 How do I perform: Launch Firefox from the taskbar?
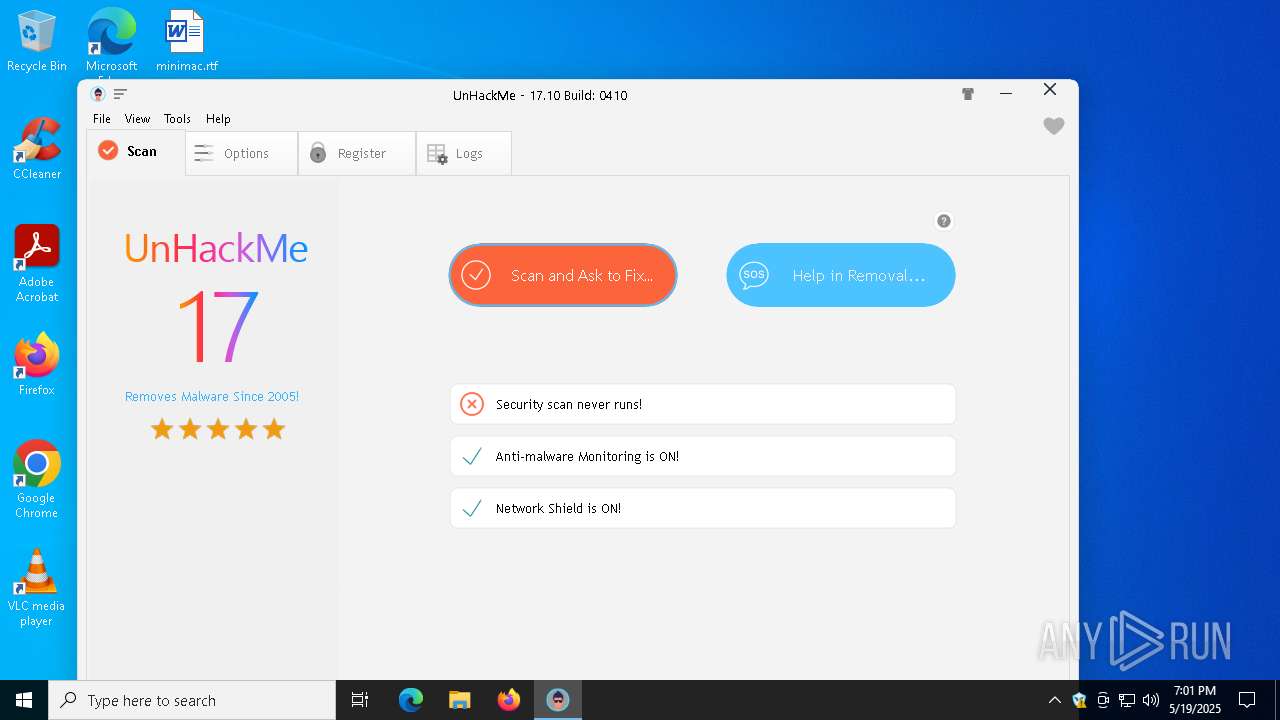(509, 700)
